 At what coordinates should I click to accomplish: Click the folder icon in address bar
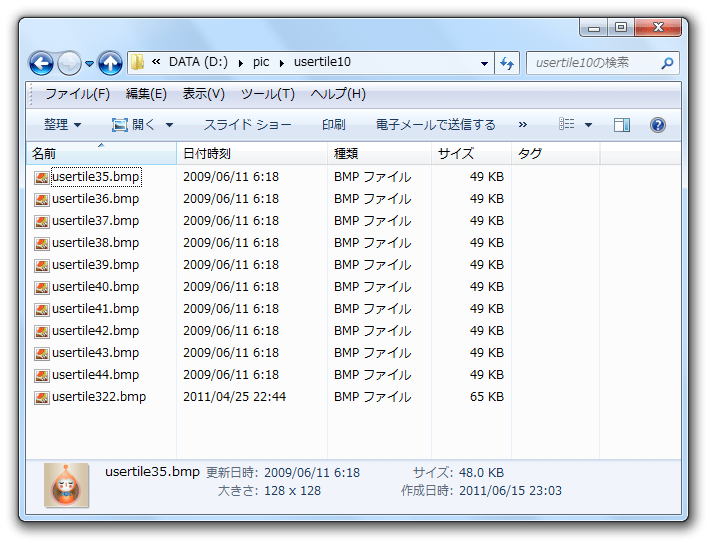tap(137, 62)
